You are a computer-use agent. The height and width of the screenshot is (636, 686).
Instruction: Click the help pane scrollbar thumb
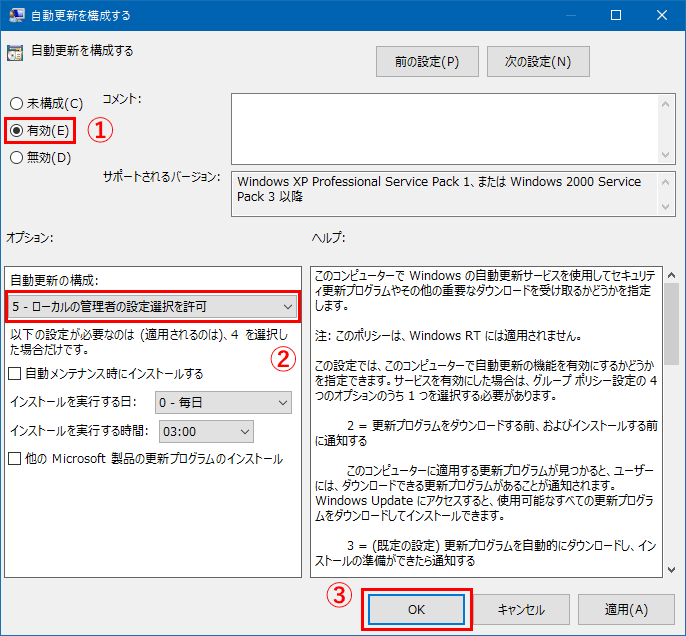click(672, 324)
